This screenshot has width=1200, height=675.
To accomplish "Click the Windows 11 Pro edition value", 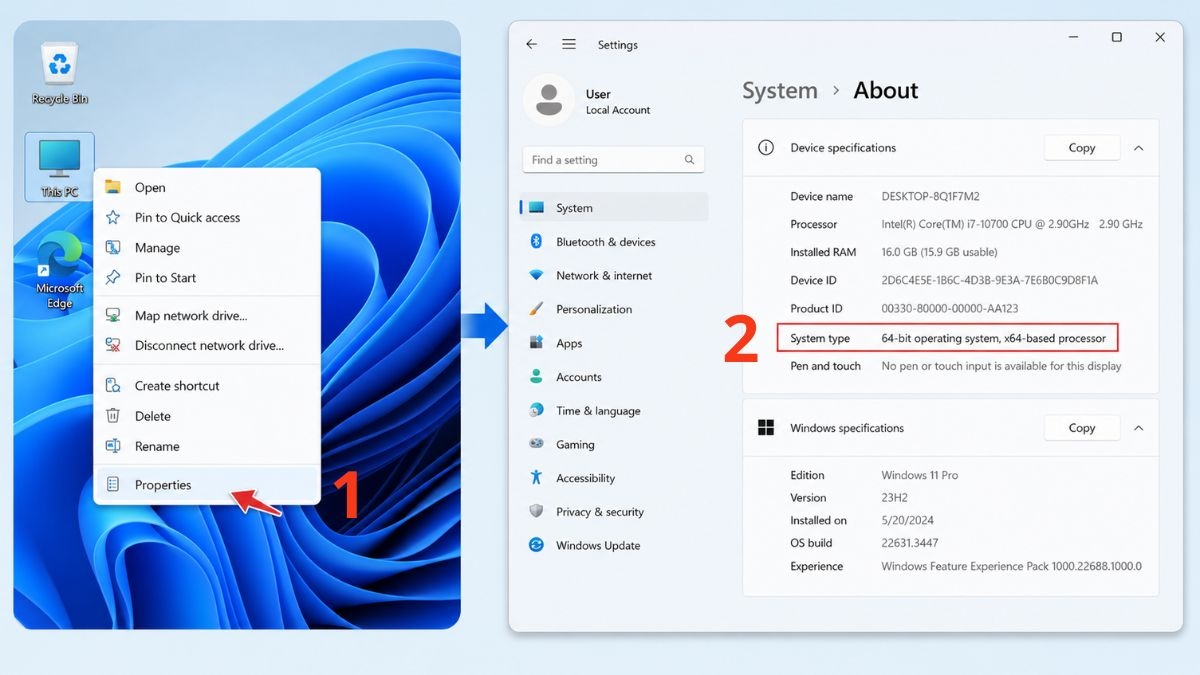I will click(x=920, y=475).
